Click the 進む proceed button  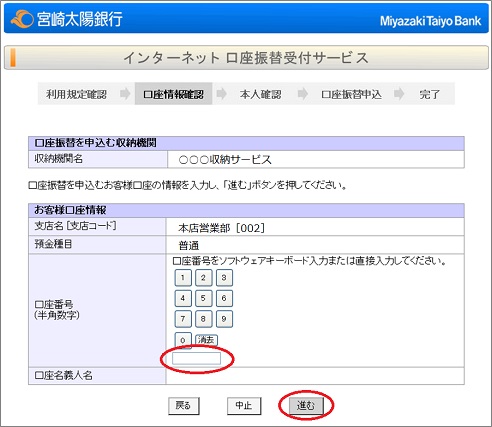tap(306, 406)
